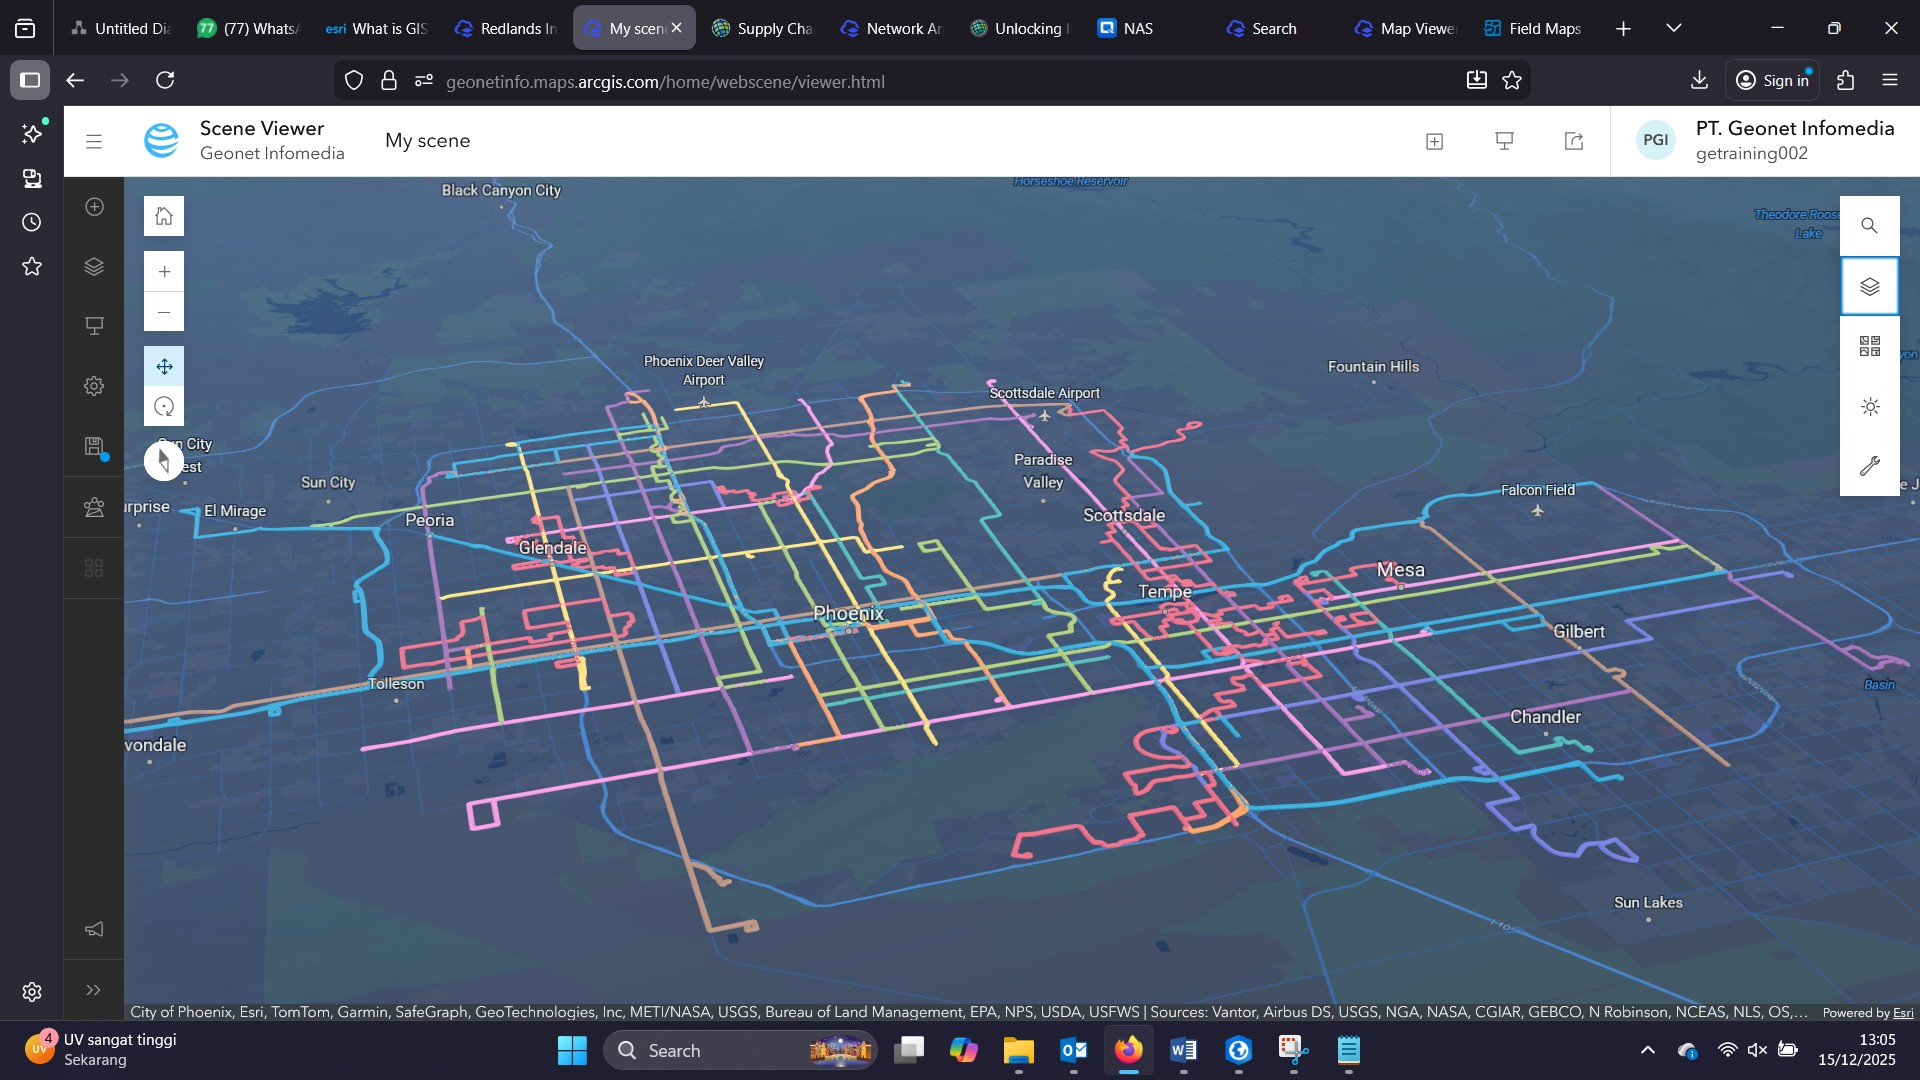The width and height of the screenshot is (1920, 1080).
Task: Click the Home default view button
Action: tap(164, 216)
